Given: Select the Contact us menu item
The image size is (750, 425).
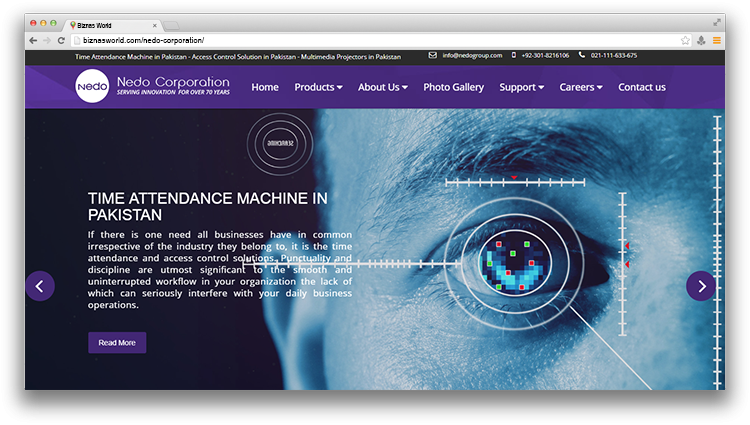Looking at the screenshot, I should coord(641,87).
